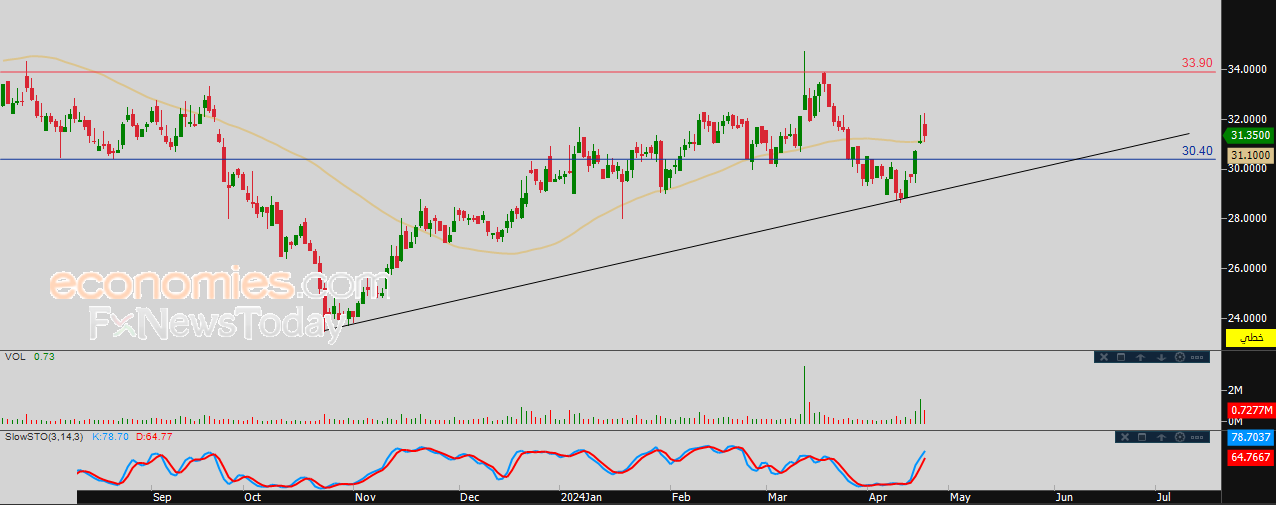This screenshot has height=505, width=1276.
Task: Move the VOL panel up
Action: click(x=1140, y=357)
